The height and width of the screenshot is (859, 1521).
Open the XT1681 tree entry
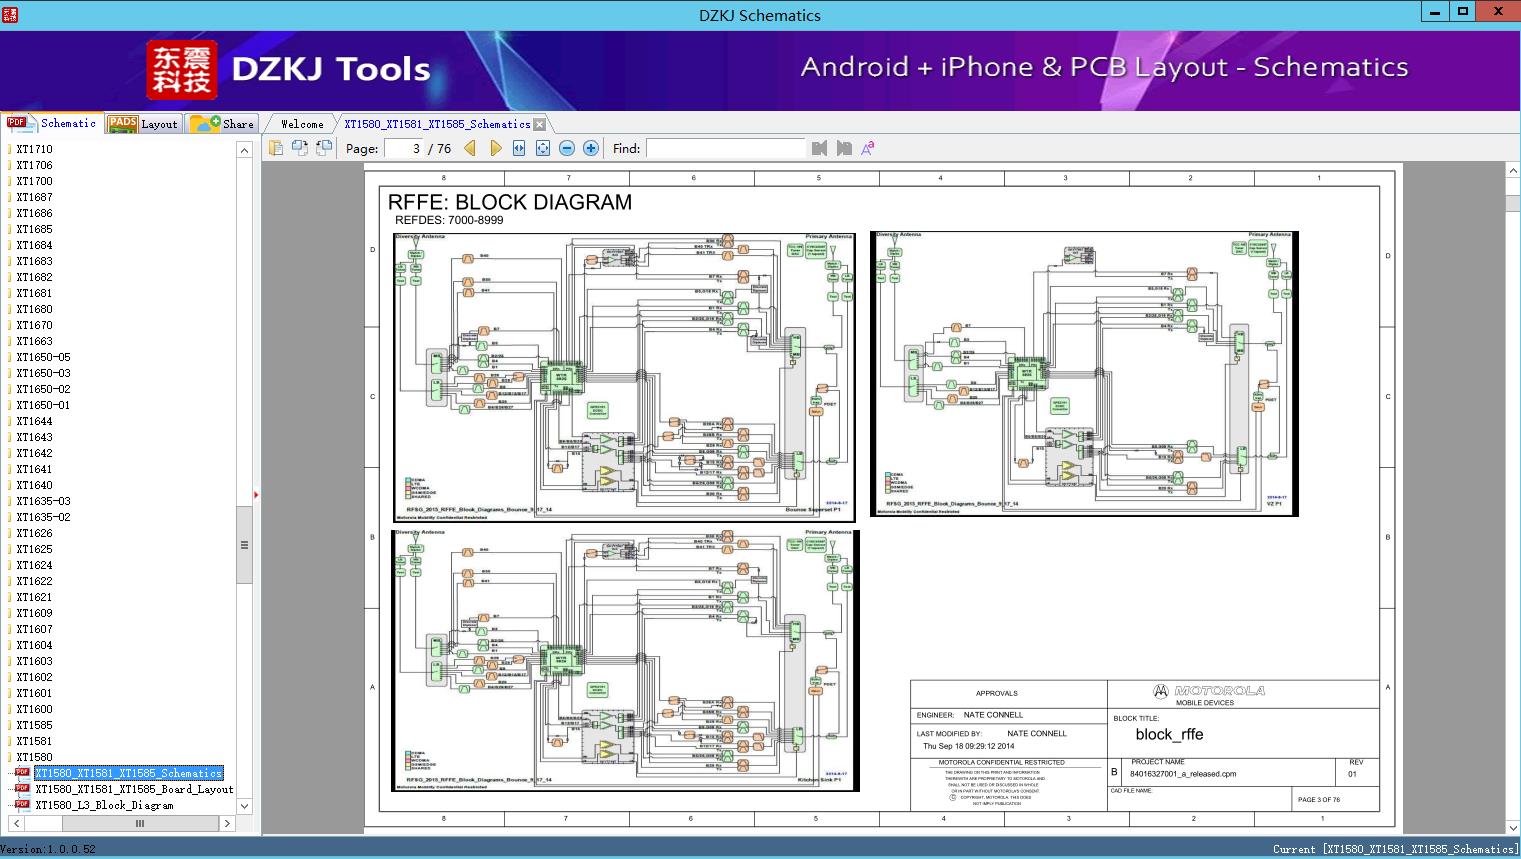click(x=34, y=293)
